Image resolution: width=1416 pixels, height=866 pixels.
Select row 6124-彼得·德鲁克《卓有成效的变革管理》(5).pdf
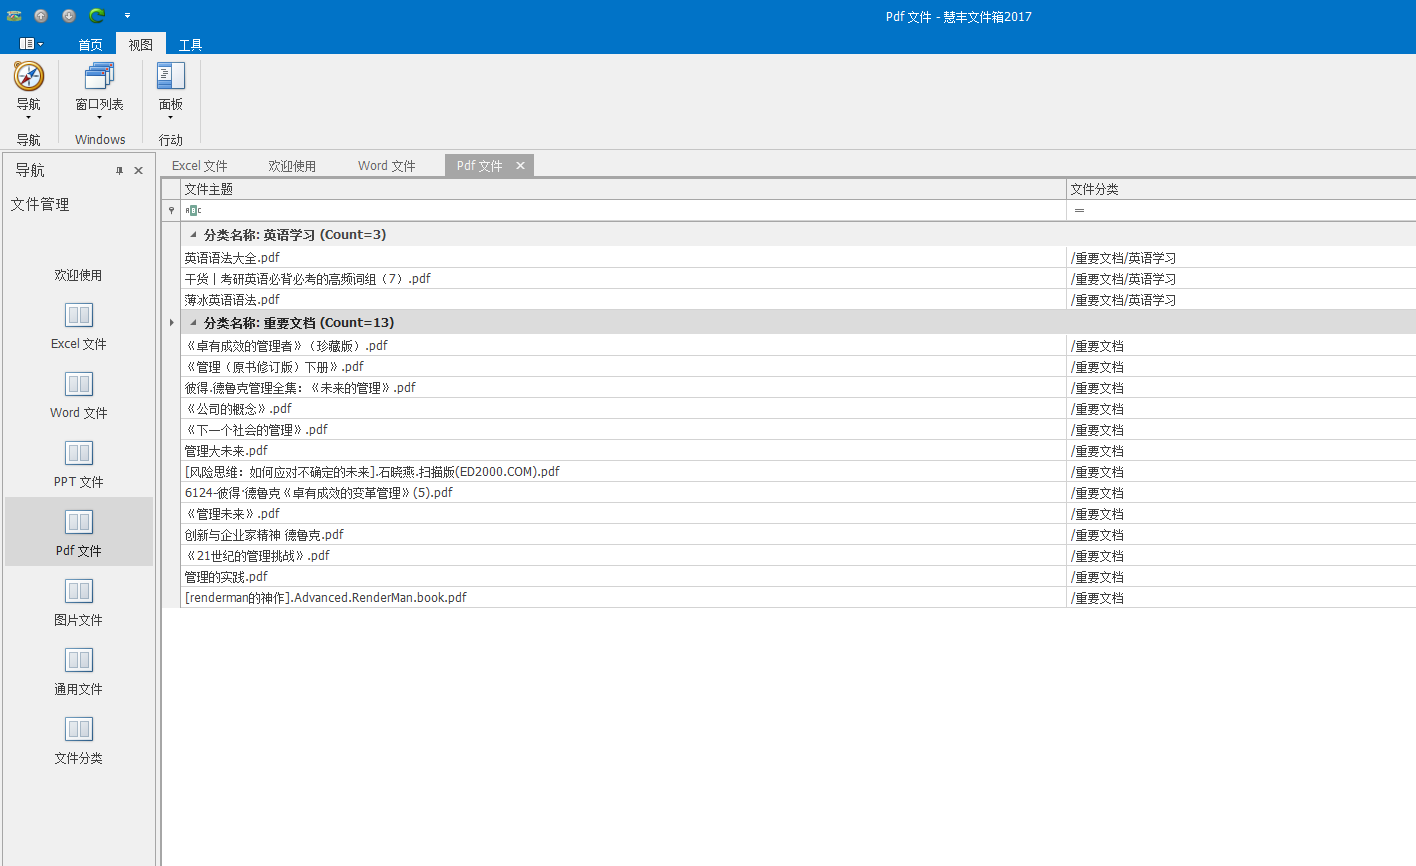pos(623,492)
